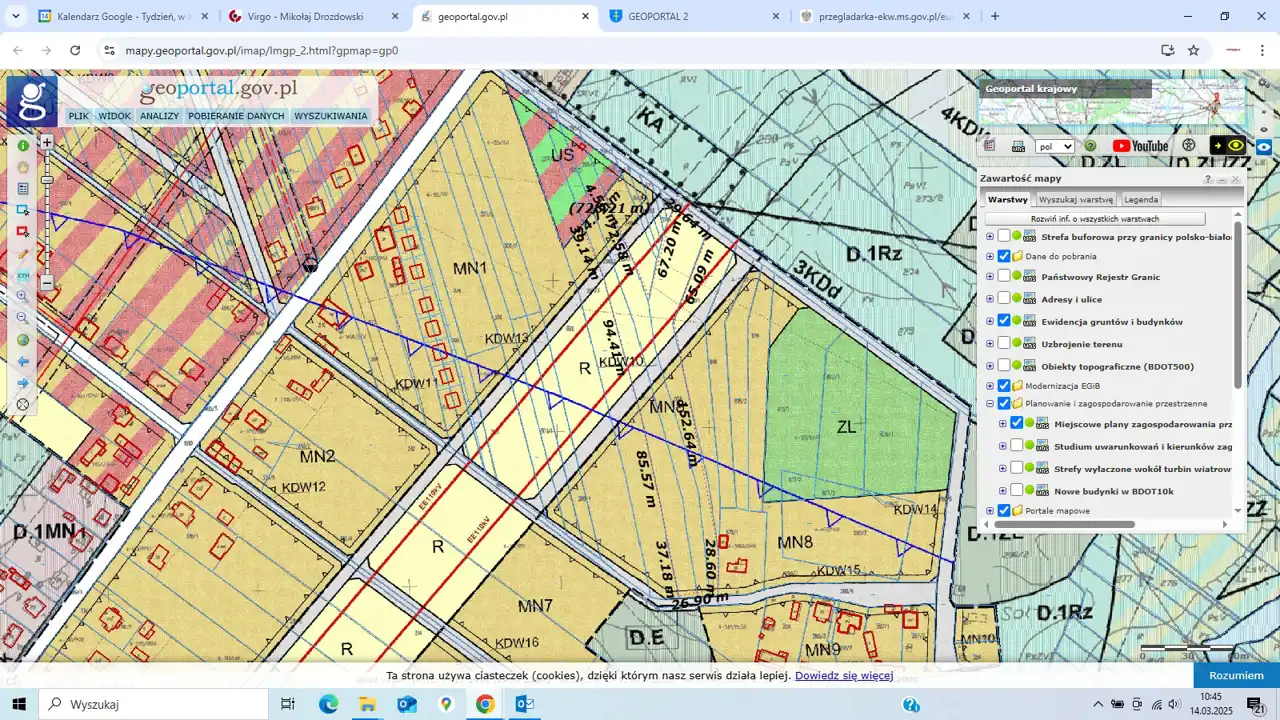Expand the Dane do pobrania group
Image resolution: width=1280 pixels, height=720 pixels.
pos(990,256)
